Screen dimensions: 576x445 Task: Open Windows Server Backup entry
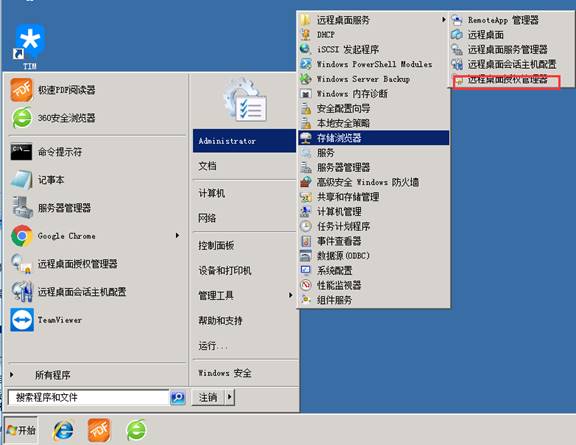tap(374, 79)
